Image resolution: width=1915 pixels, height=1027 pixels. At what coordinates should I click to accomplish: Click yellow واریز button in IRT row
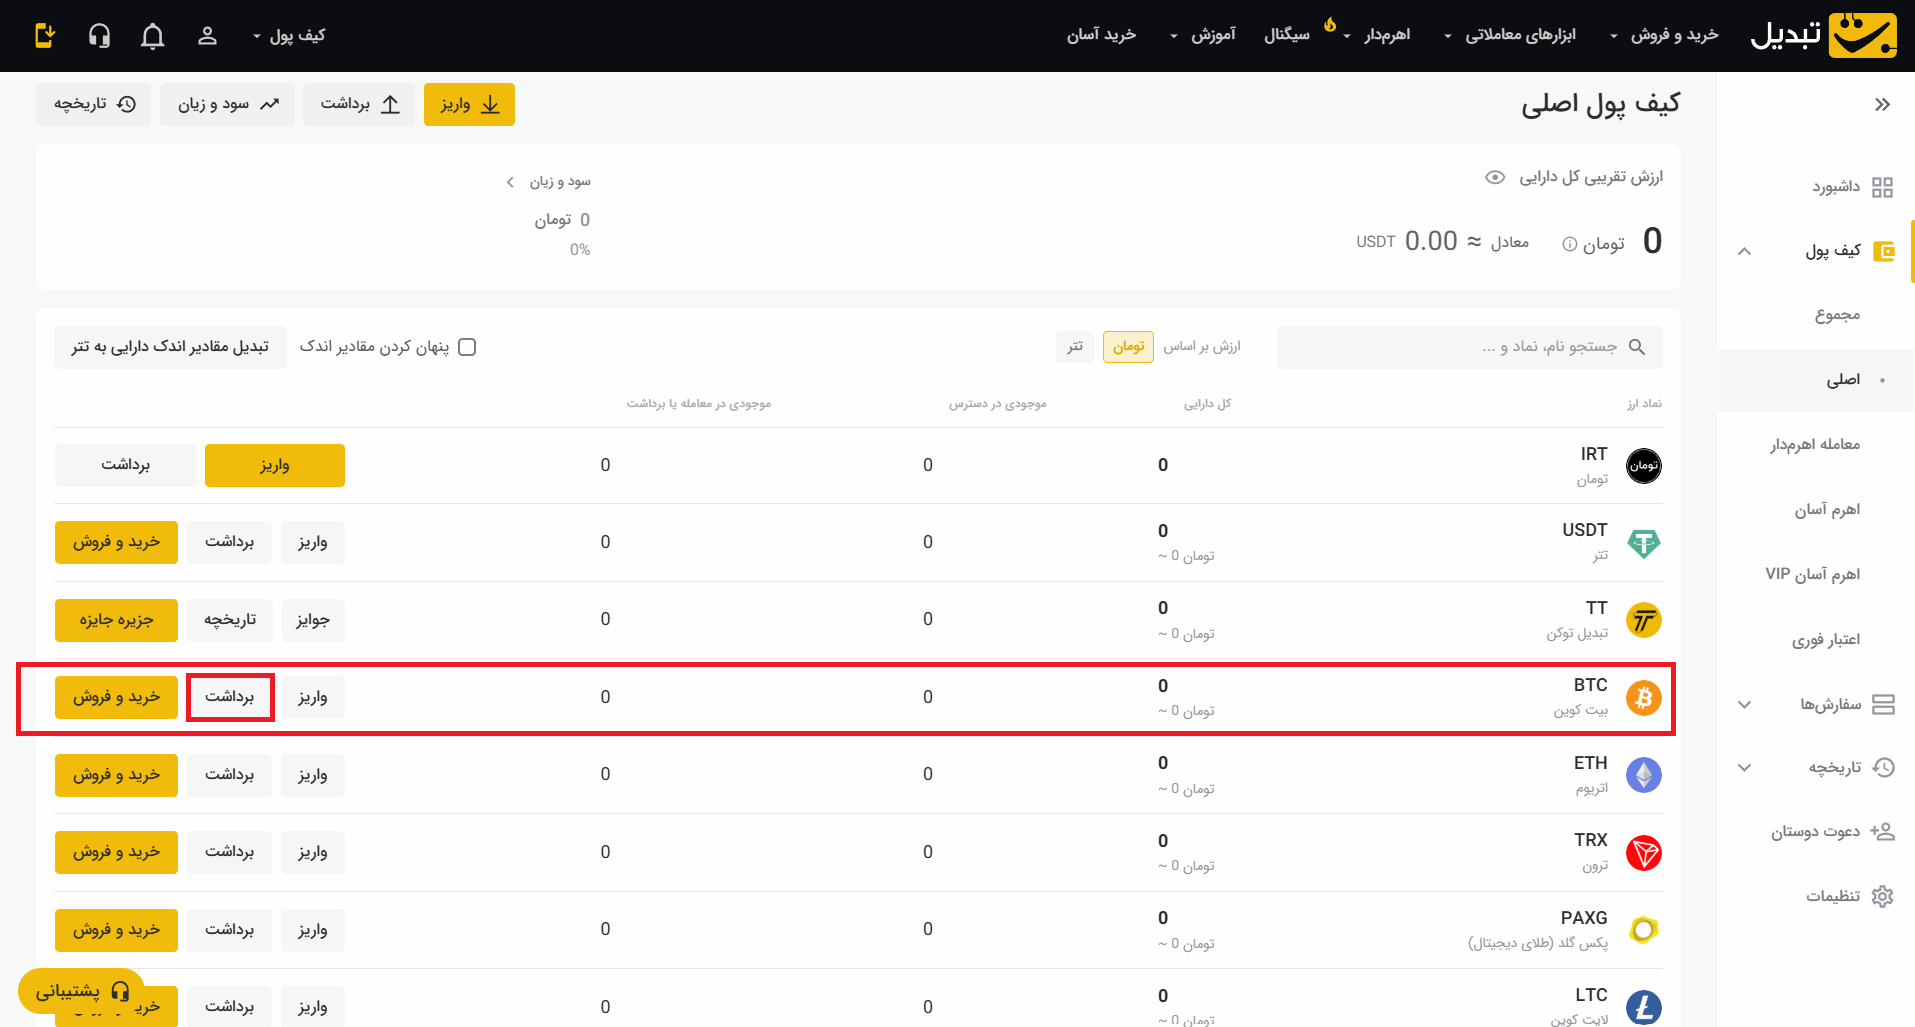pos(274,465)
